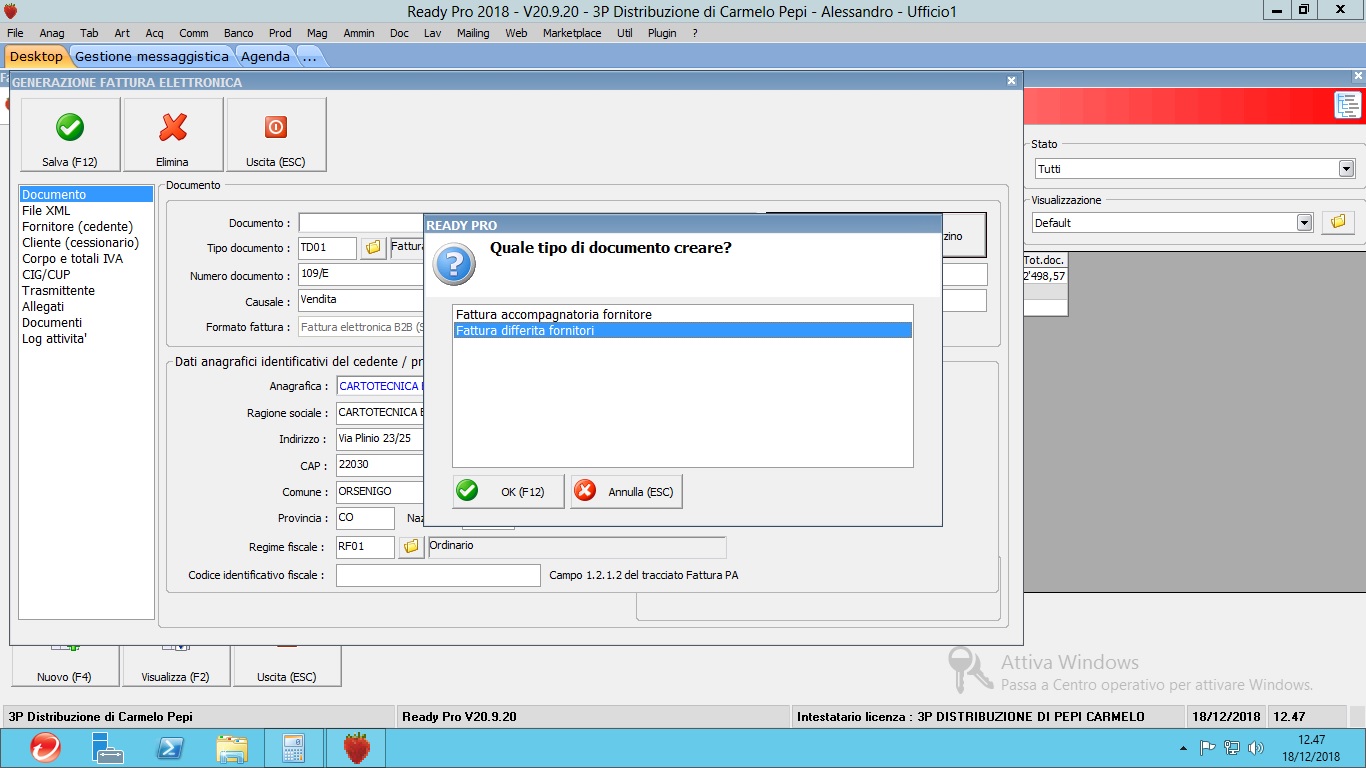This screenshot has height=768, width=1366.
Task: Click the Comune field showing ORSENIGO
Action: point(380,492)
